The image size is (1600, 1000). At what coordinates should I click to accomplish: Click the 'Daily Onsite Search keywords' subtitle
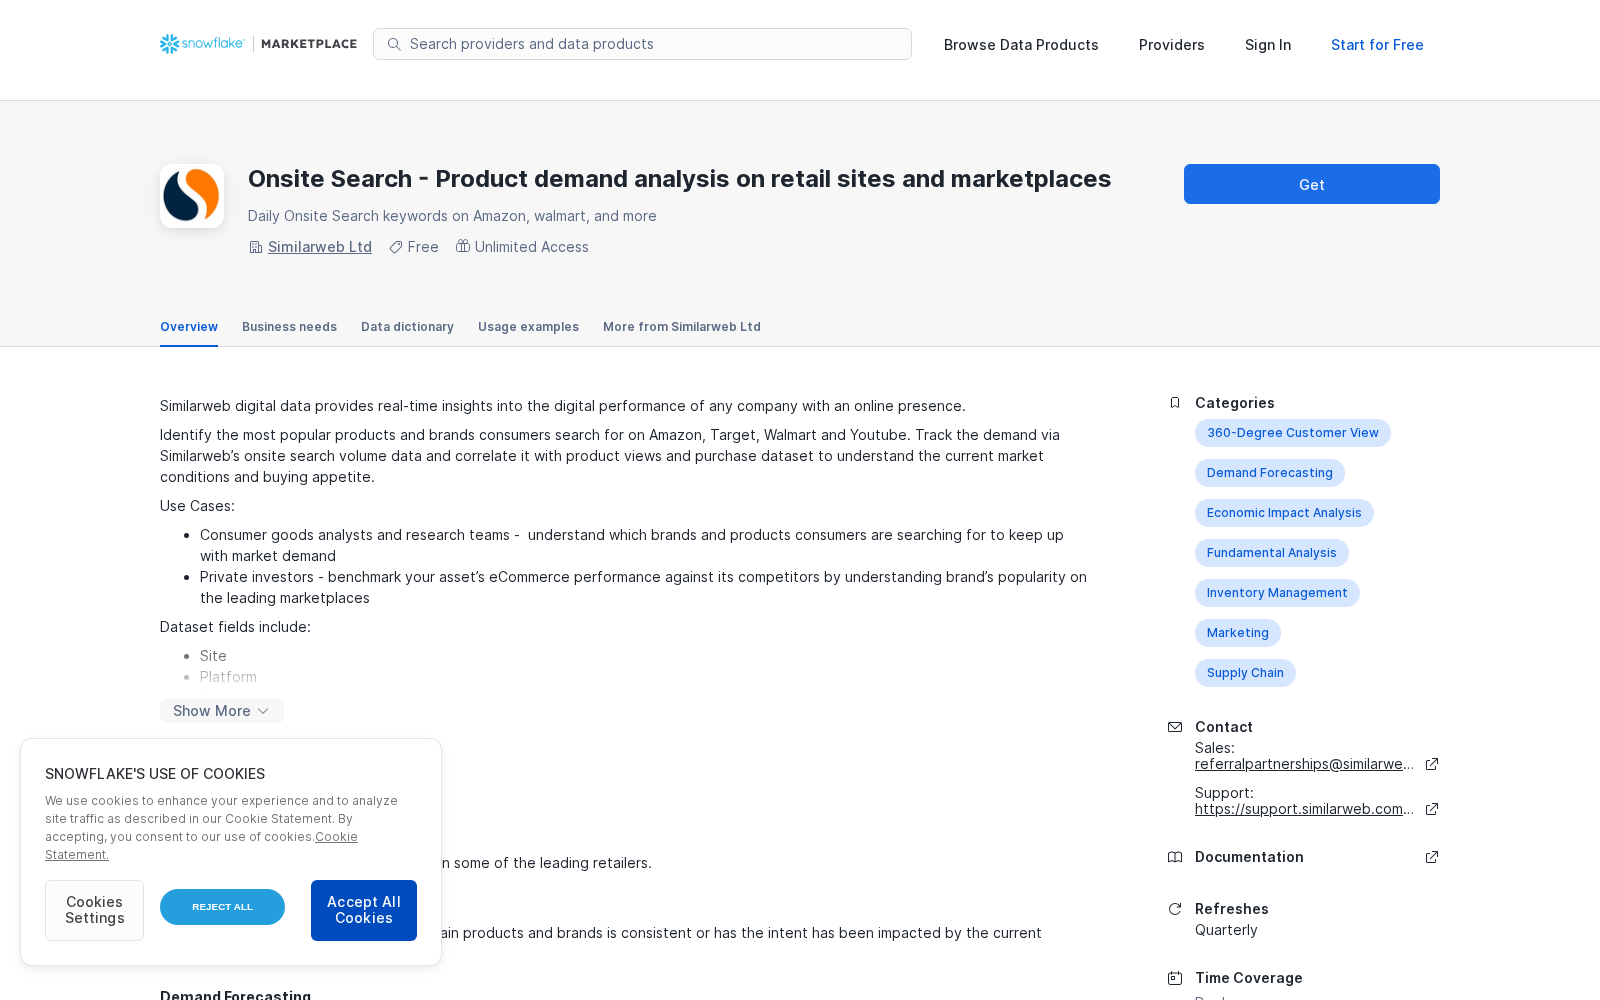click(452, 216)
